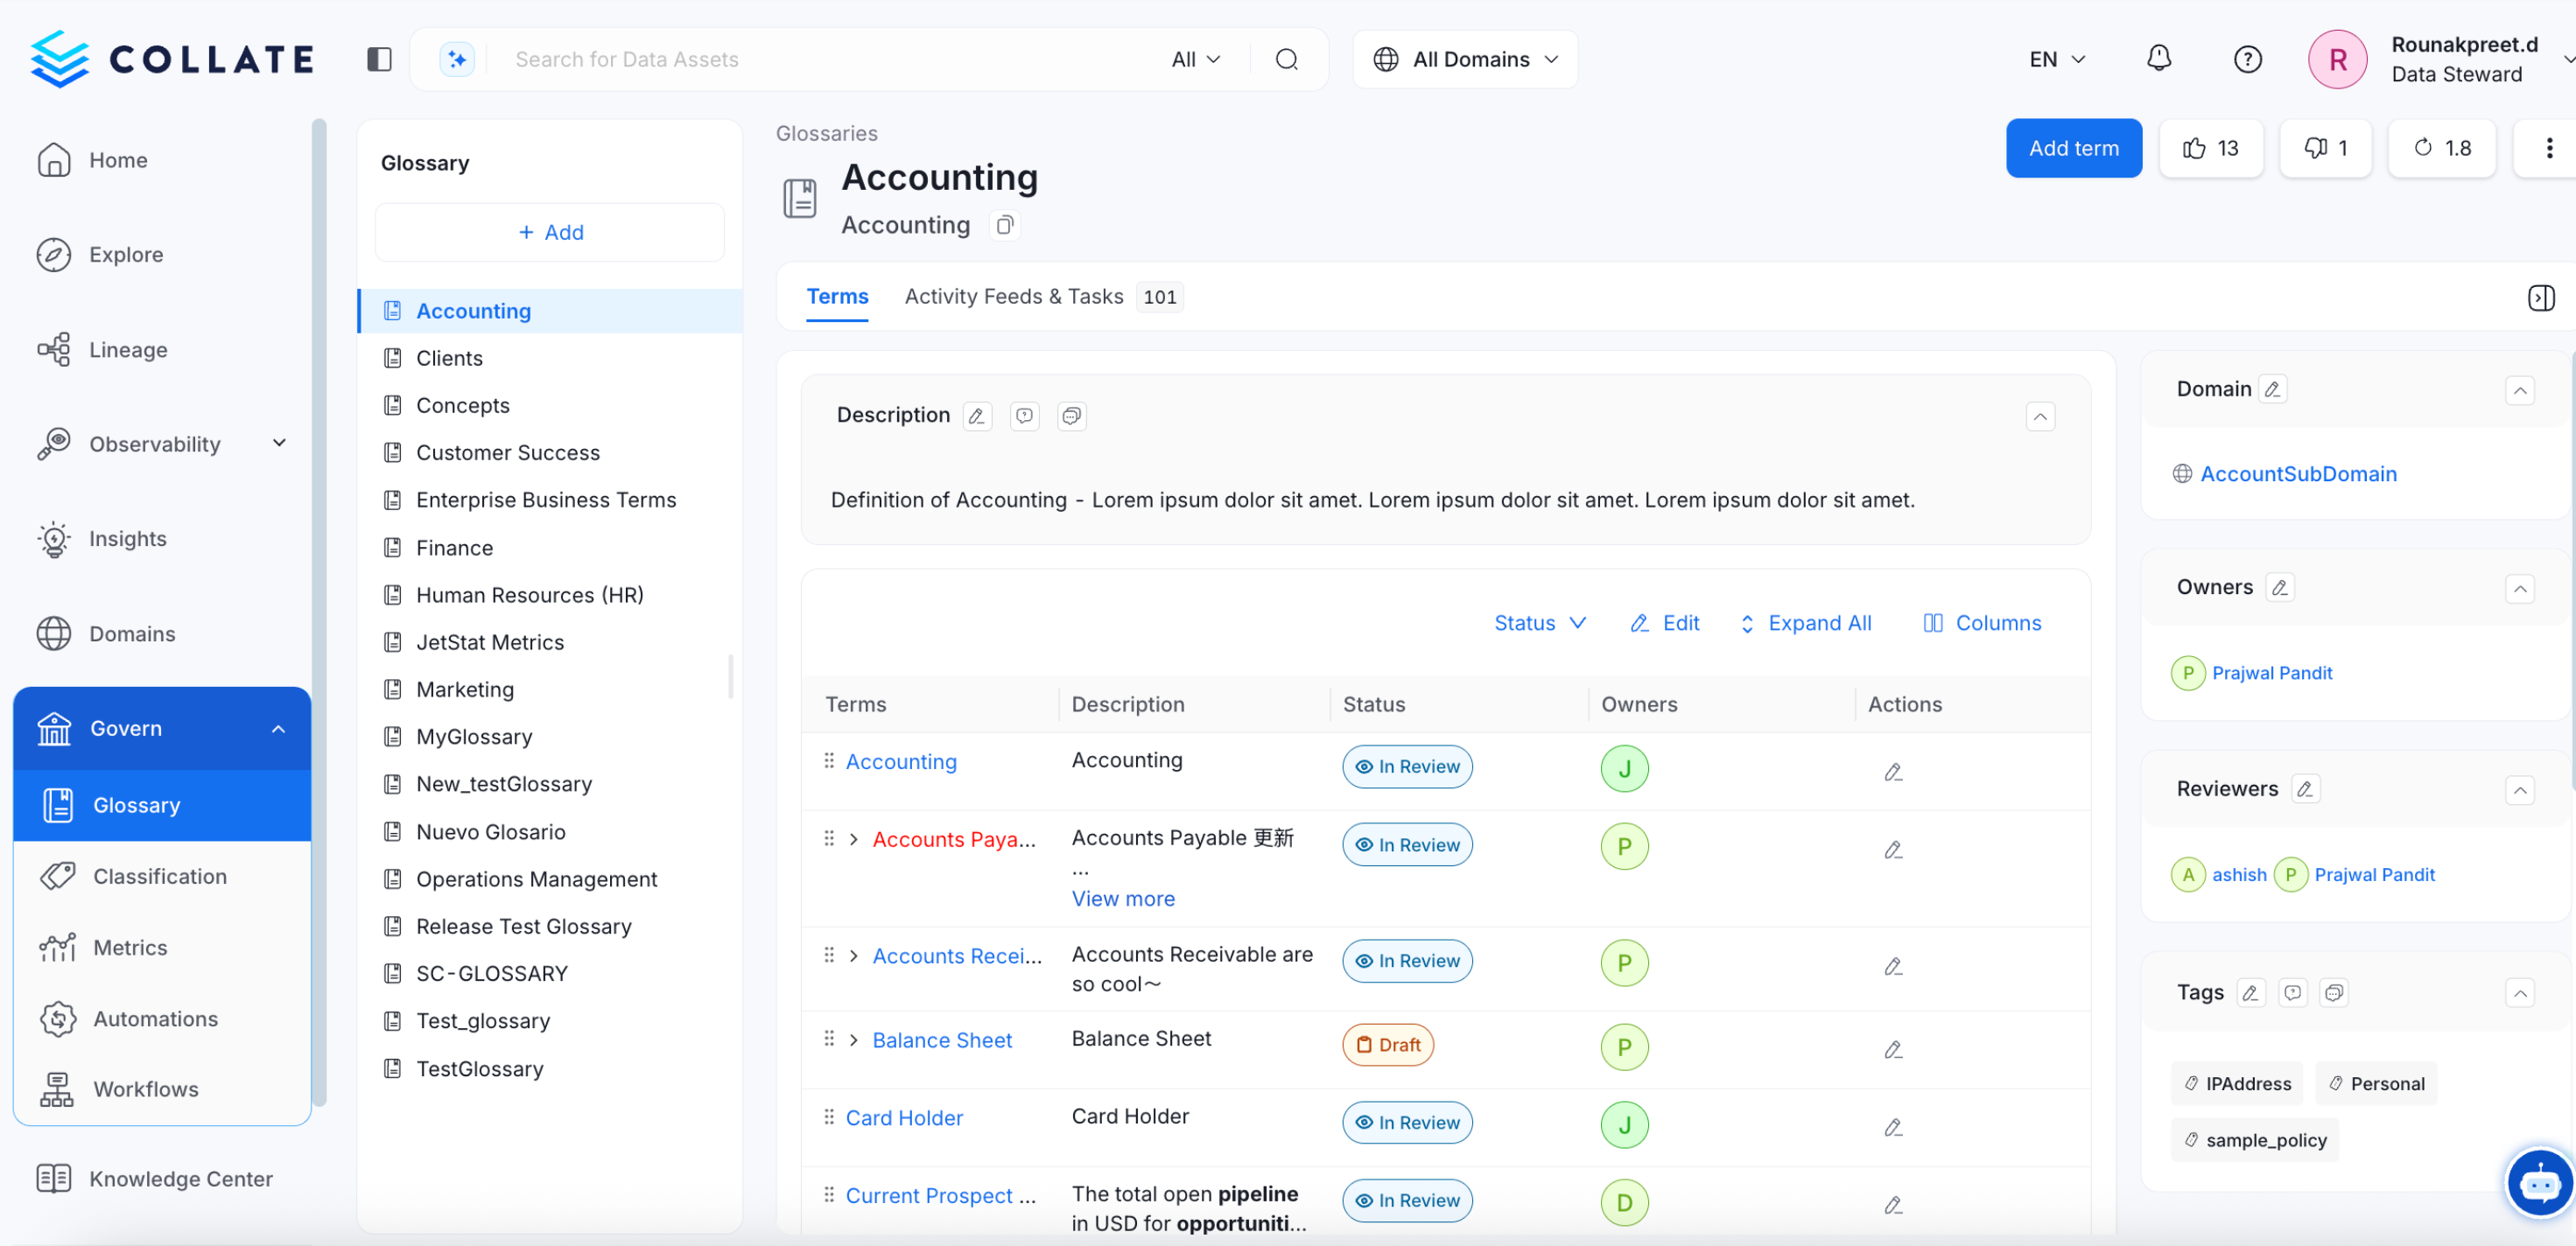Open the Status filter dropdown
The image size is (2576, 1246).
pos(1540,622)
